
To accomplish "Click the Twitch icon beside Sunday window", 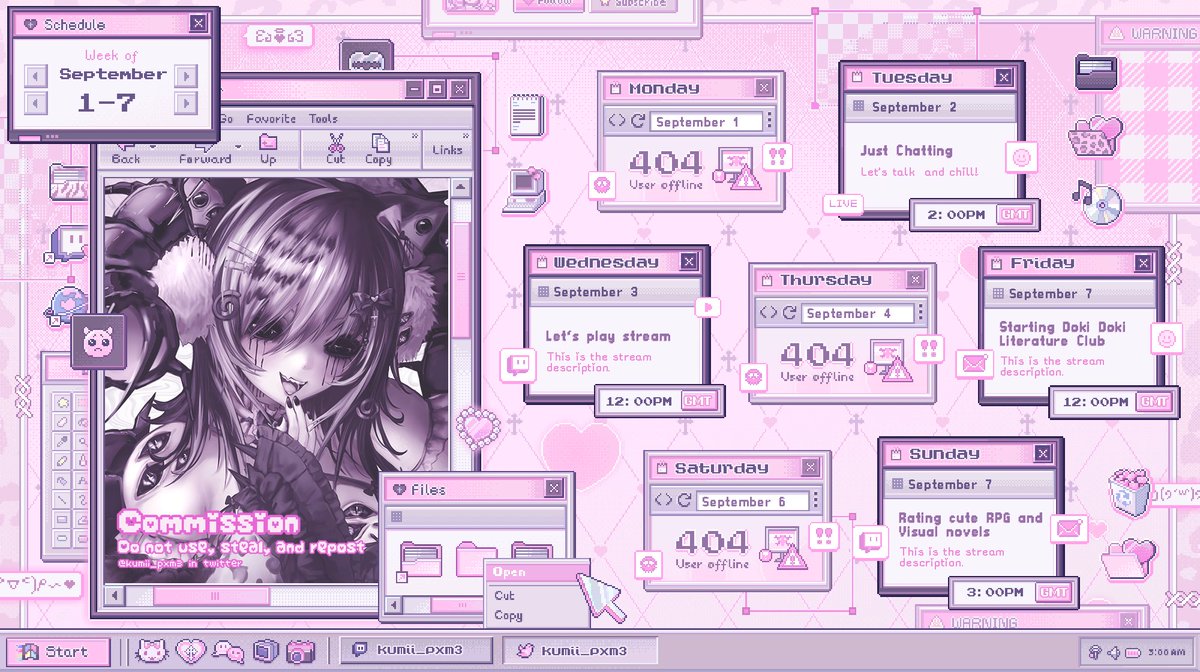I will [x=872, y=542].
